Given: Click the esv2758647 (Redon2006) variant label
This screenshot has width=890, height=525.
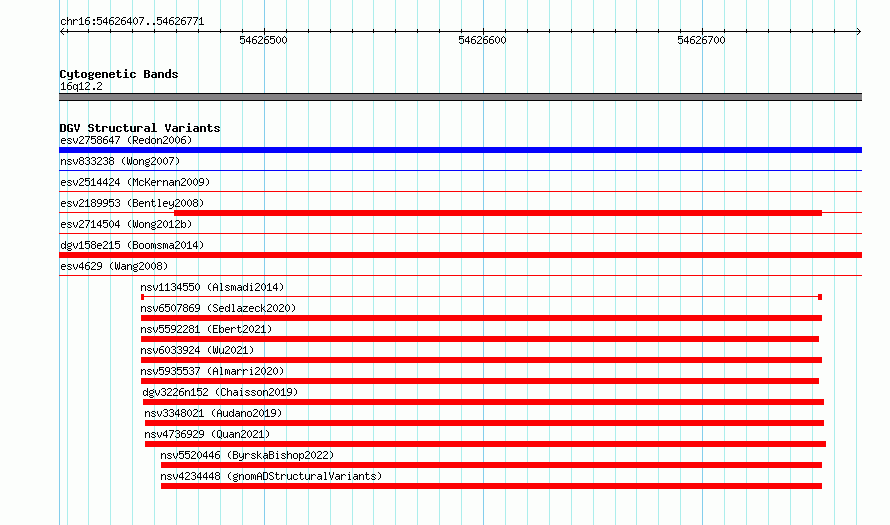Looking at the screenshot, I should [126, 140].
